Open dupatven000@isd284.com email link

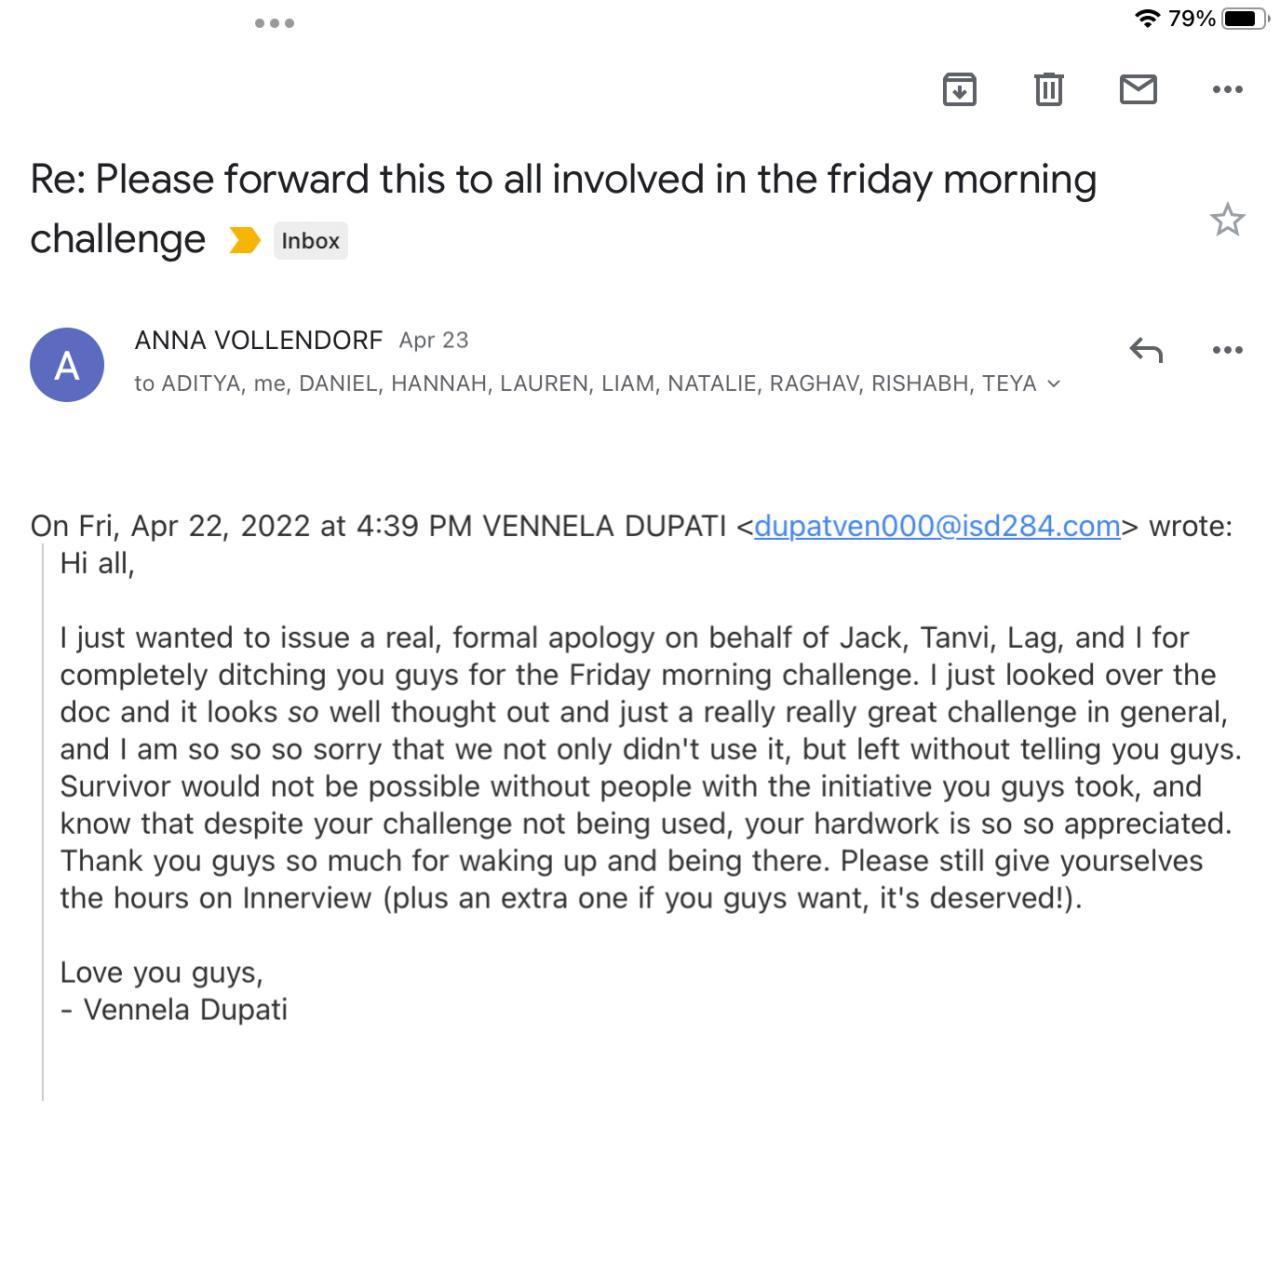tap(936, 526)
